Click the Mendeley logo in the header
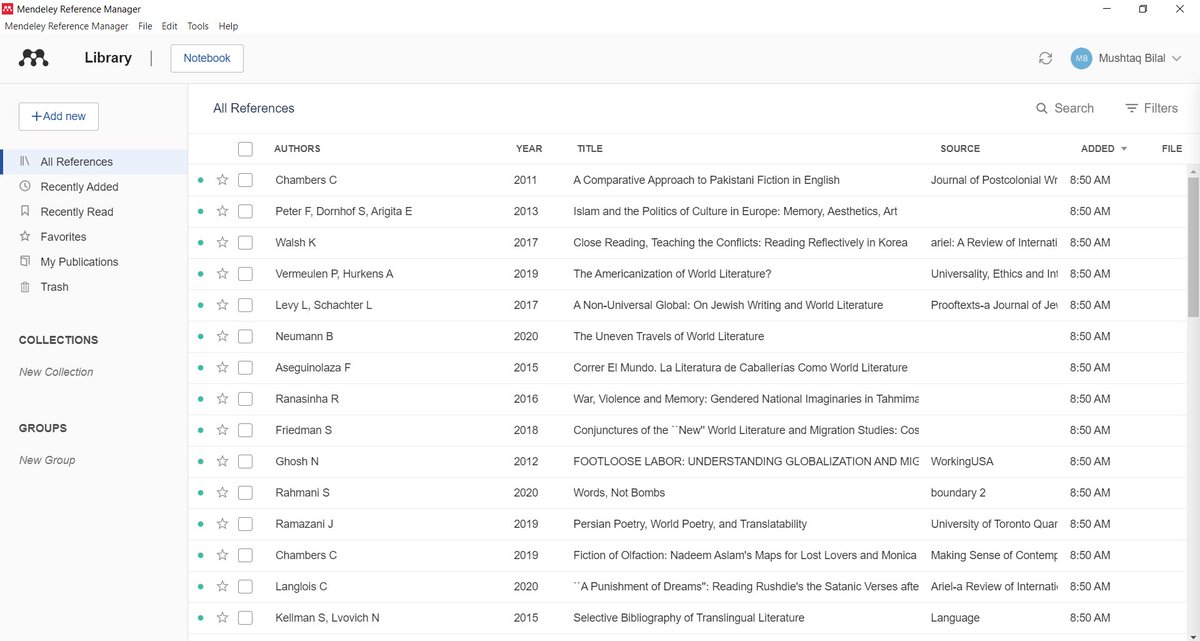 coord(34,58)
